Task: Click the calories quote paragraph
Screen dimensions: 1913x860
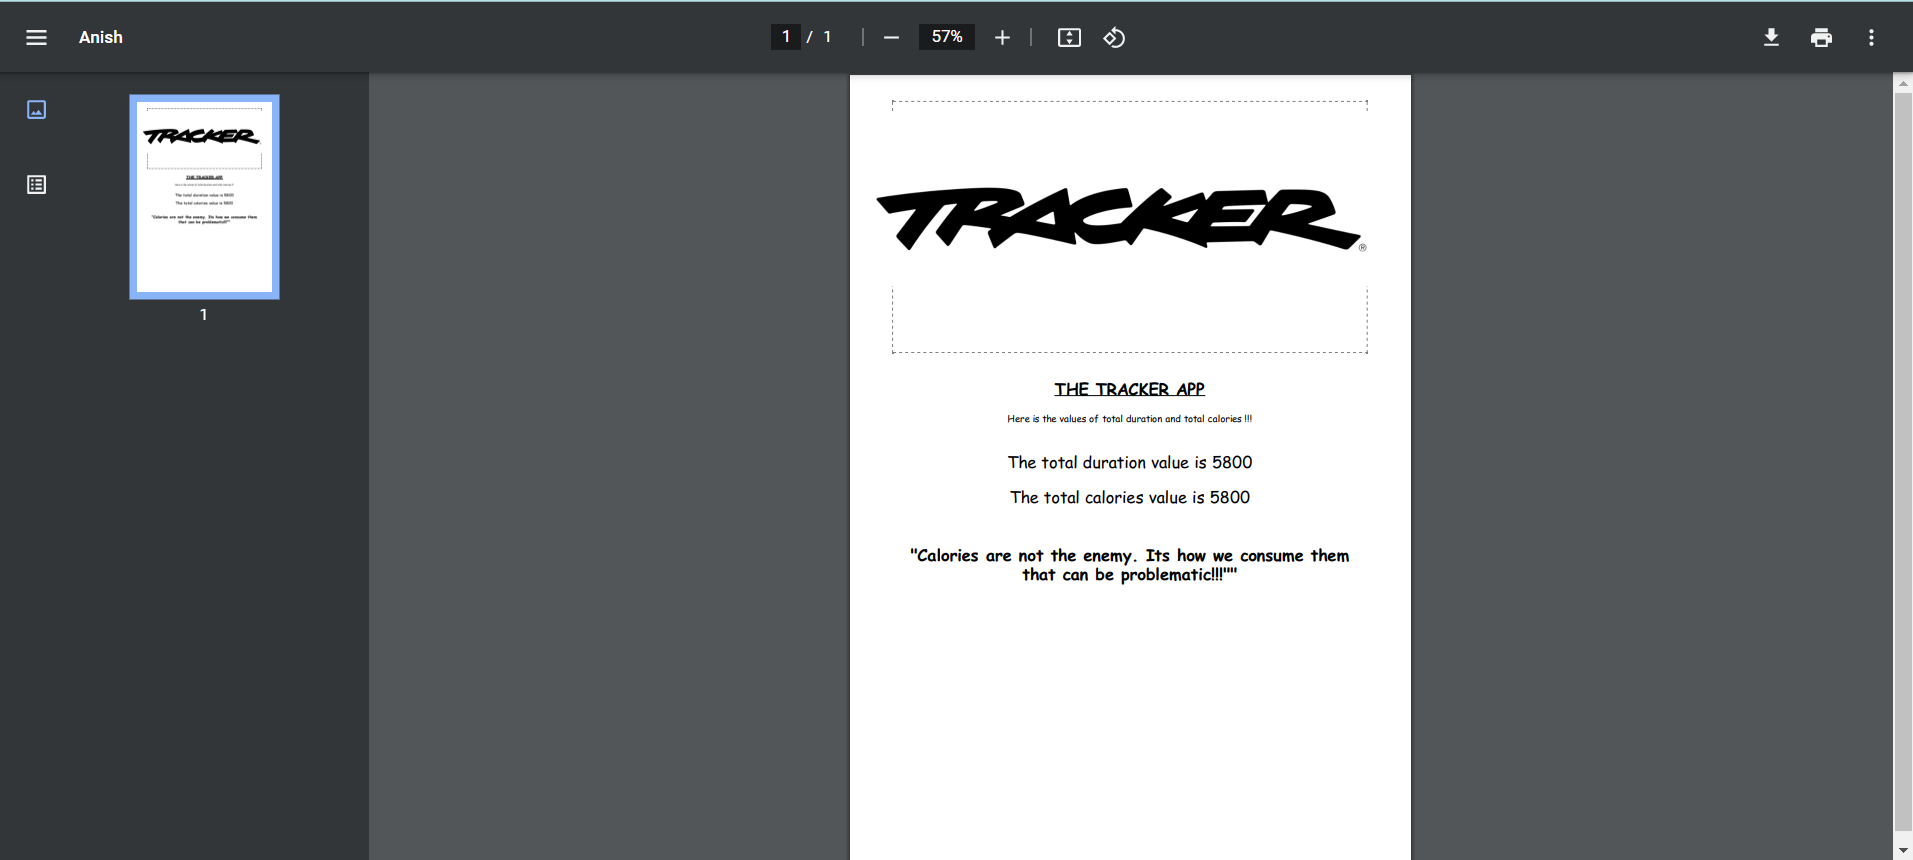Action: tap(1129, 565)
